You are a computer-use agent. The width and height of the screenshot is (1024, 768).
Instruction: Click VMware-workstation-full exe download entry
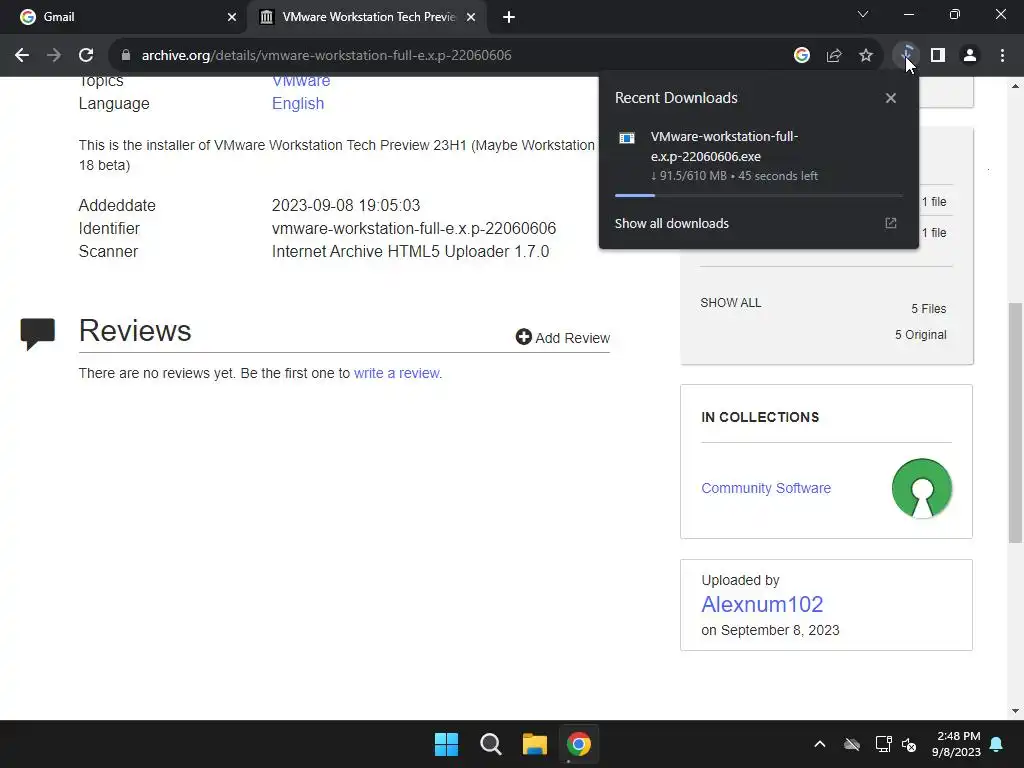click(758, 155)
